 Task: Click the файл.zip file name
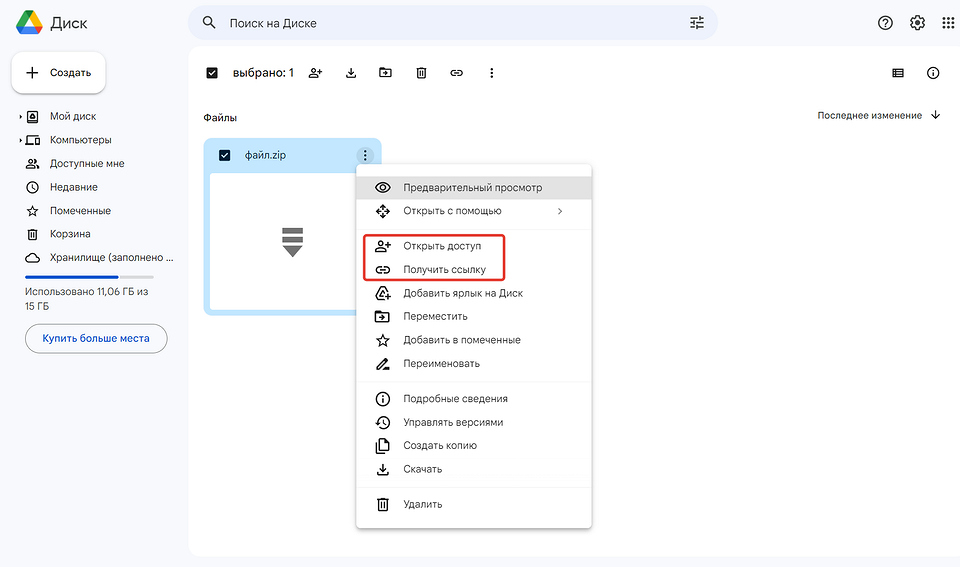pos(265,156)
